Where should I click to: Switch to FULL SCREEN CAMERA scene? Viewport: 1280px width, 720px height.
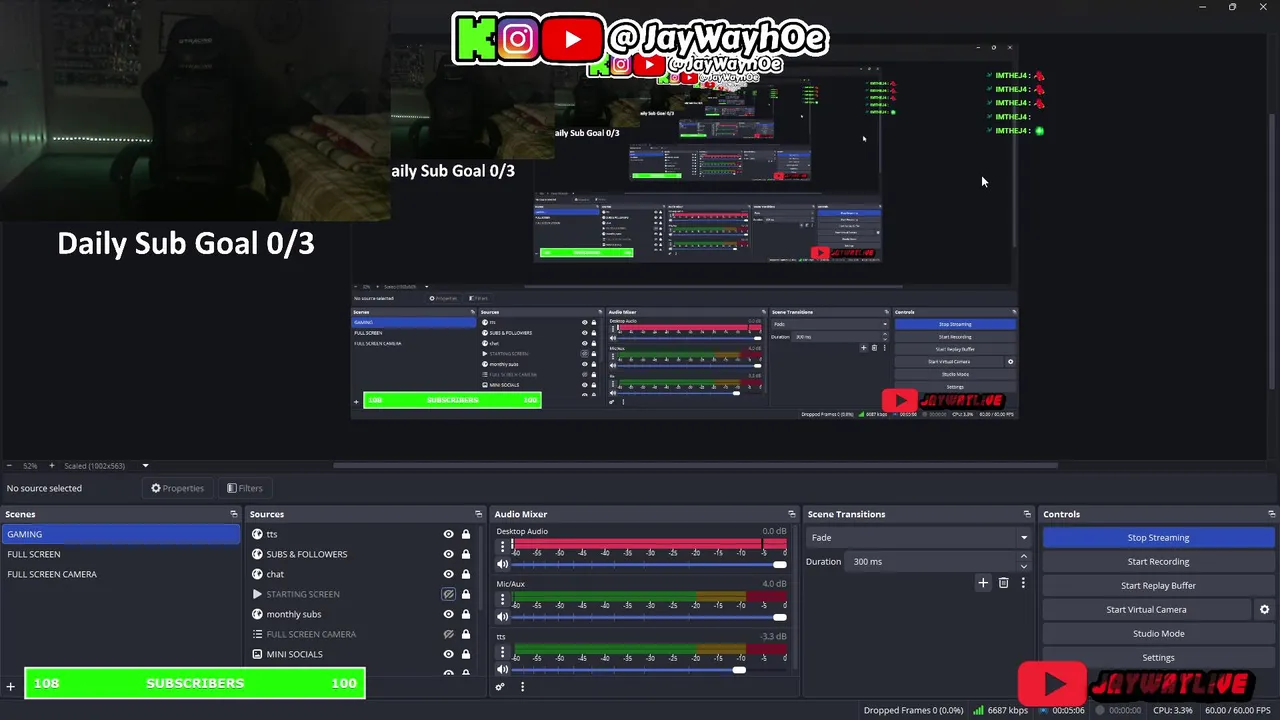[121, 574]
